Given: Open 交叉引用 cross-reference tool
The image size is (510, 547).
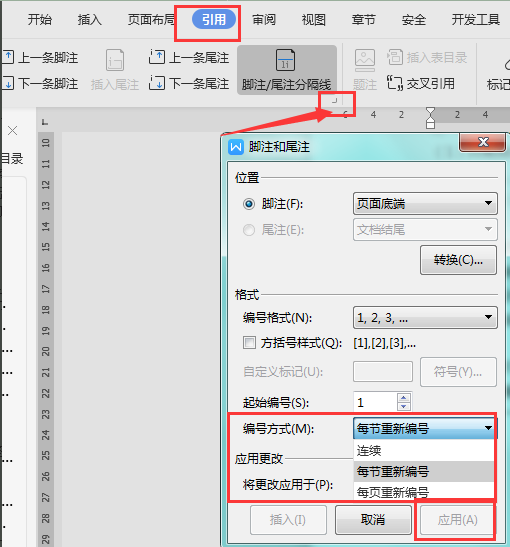Looking at the screenshot, I should [x=421, y=83].
